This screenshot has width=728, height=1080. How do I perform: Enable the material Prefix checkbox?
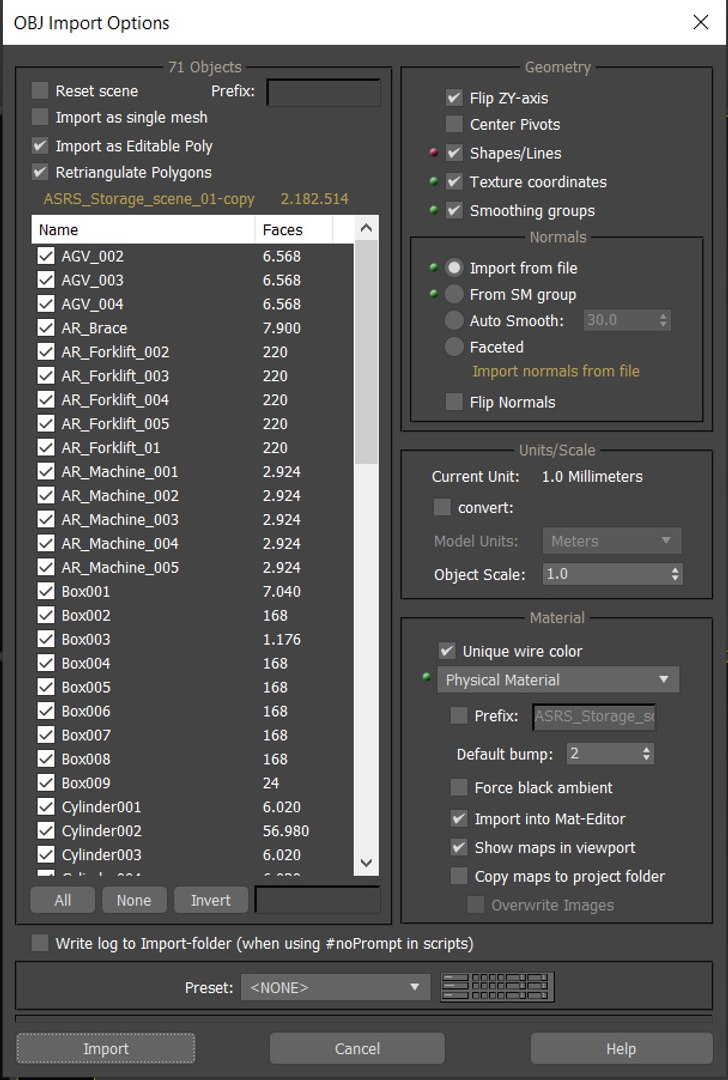pos(459,715)
